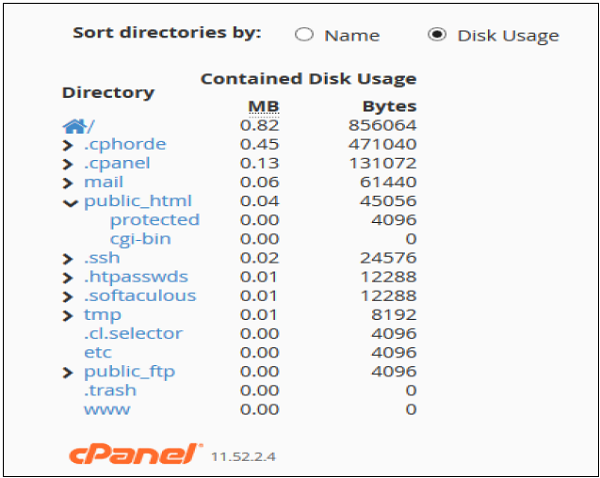Open the .trash directory link
The image size is (600, 478).
(110, 391)
